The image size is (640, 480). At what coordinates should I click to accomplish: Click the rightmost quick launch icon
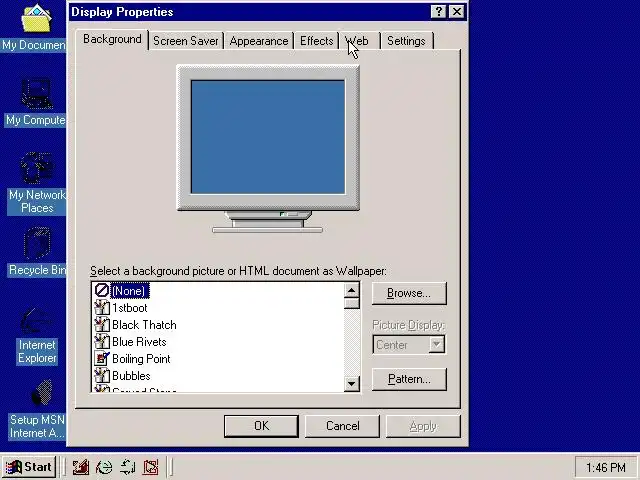[x=151, y=467]
